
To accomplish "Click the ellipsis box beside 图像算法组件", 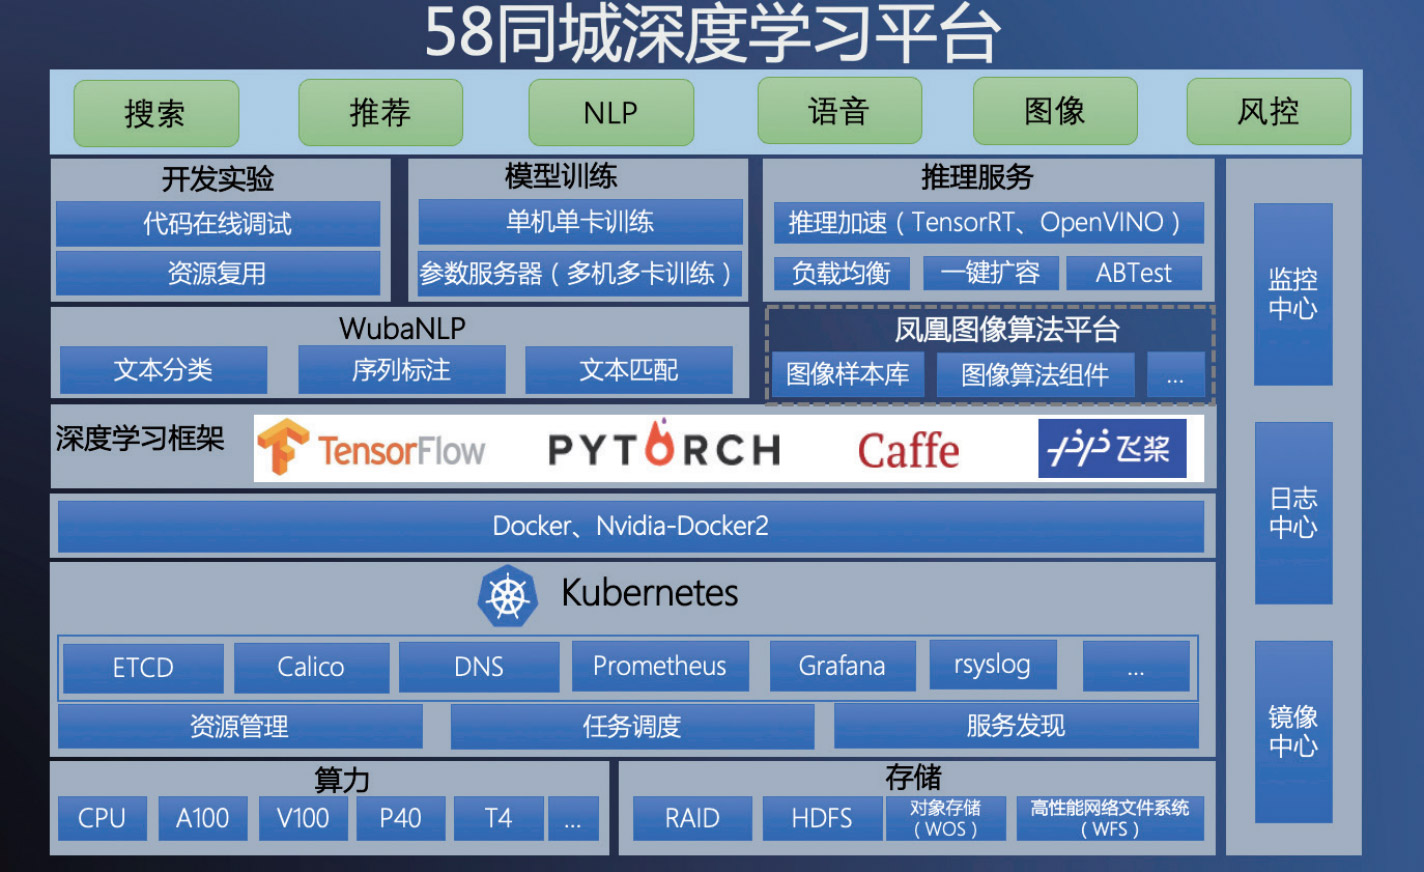I will click(1175, 375).
